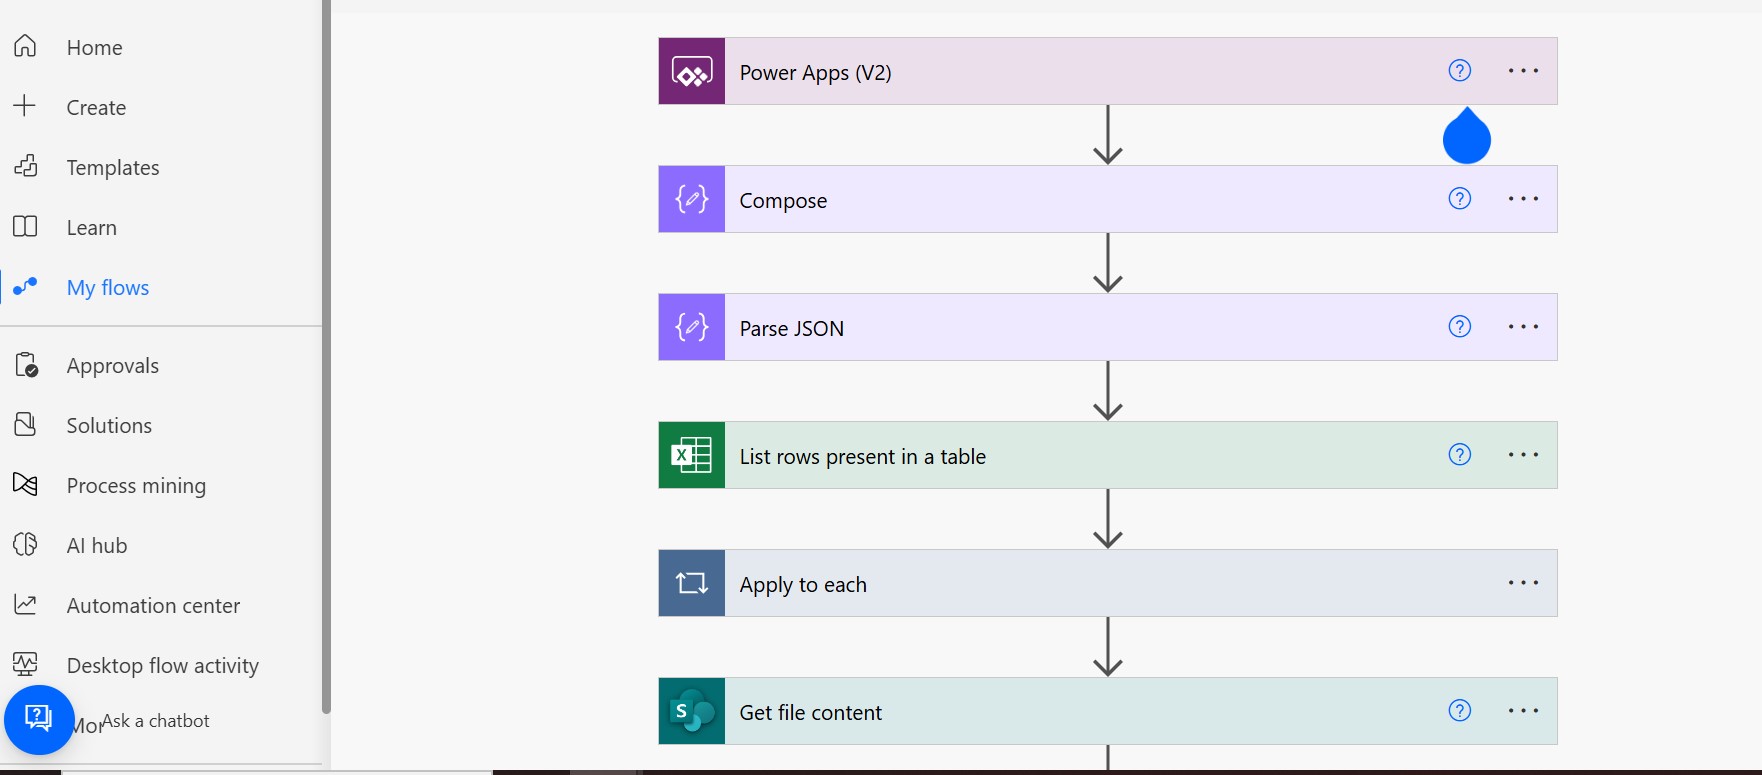The width and height of the screenshot is (1762, 775).
Task: Open the ellipsis menu on Power Apps (V2)
Action: click(1523, 70)
